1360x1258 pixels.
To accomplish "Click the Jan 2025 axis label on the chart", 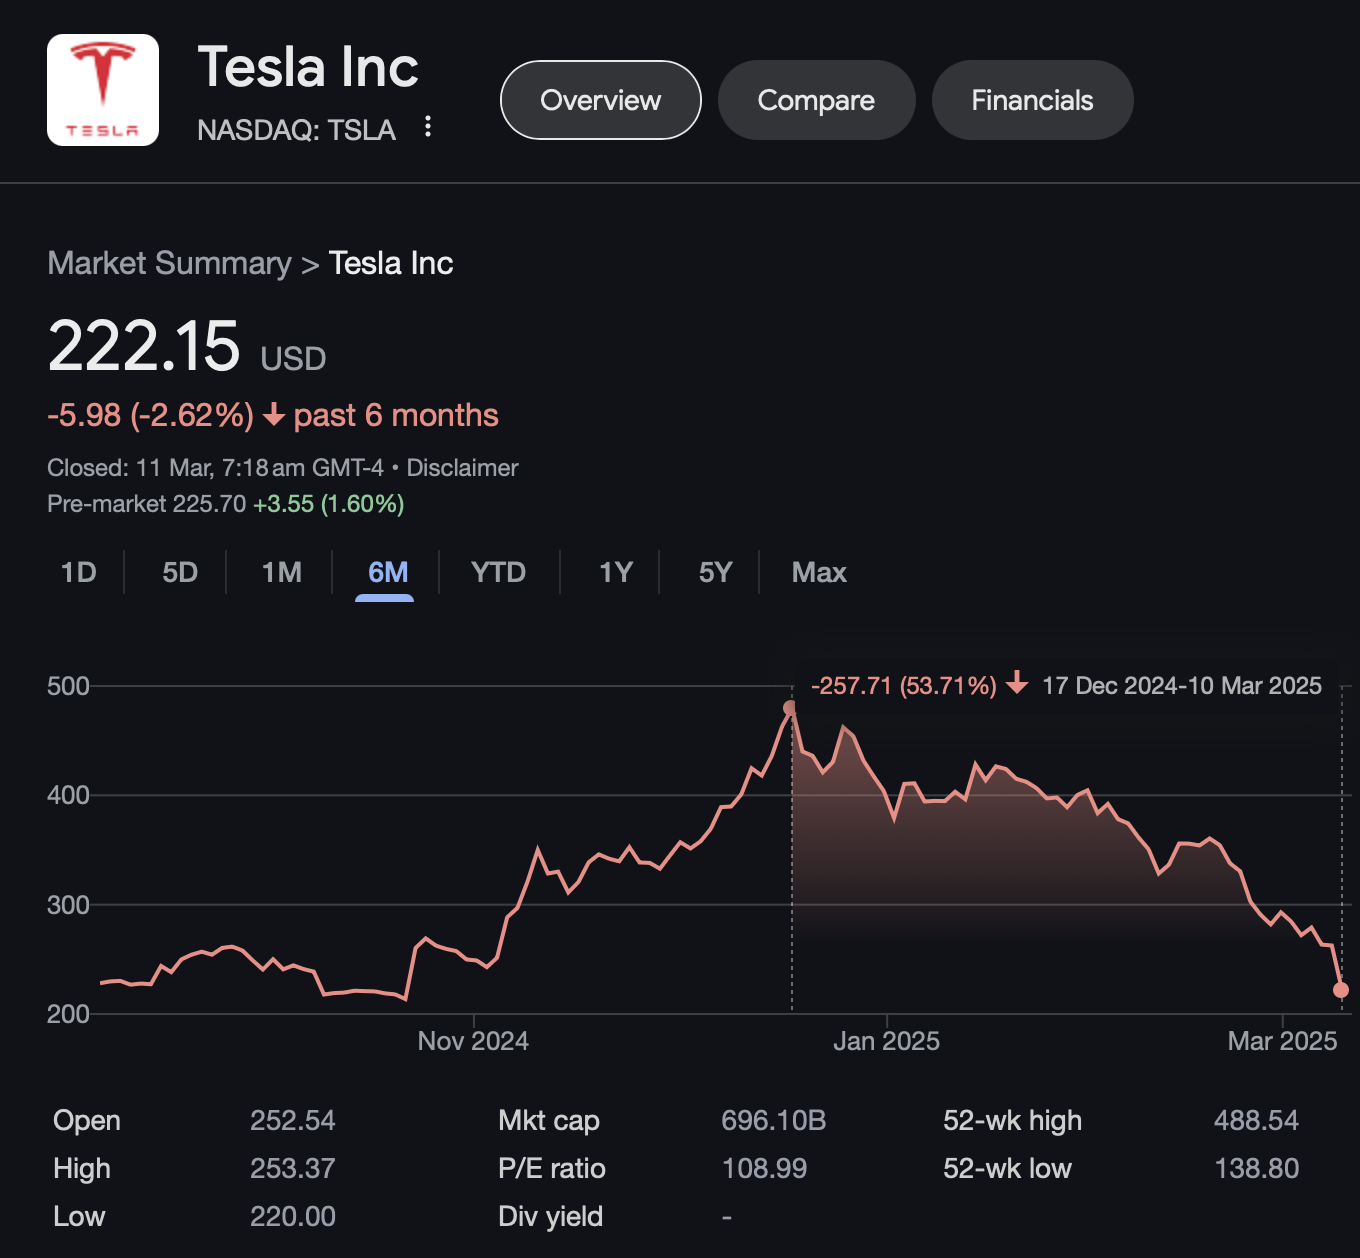I will pos(887,1040).
